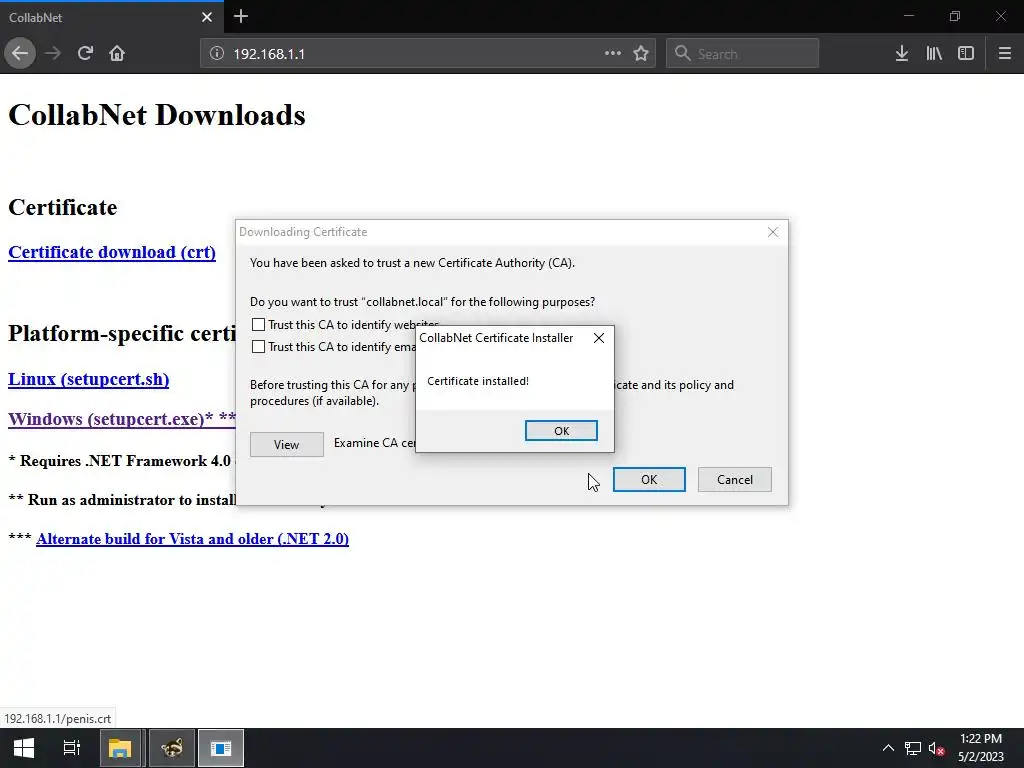Screen dimensions: 1024x768
Task: Open Task View on the taskbar
Action: click(71, 748)
